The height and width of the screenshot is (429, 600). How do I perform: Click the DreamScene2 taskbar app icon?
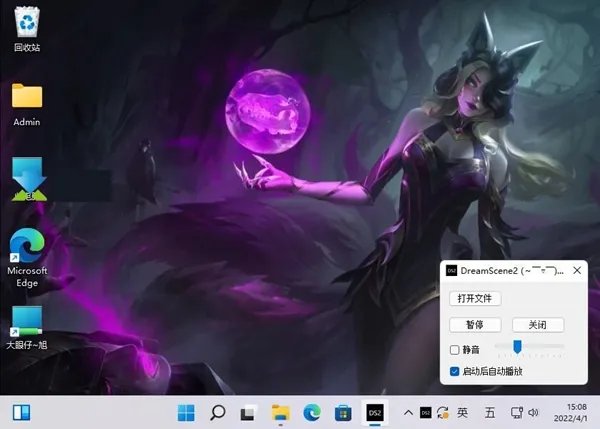[x=375, y=411]
